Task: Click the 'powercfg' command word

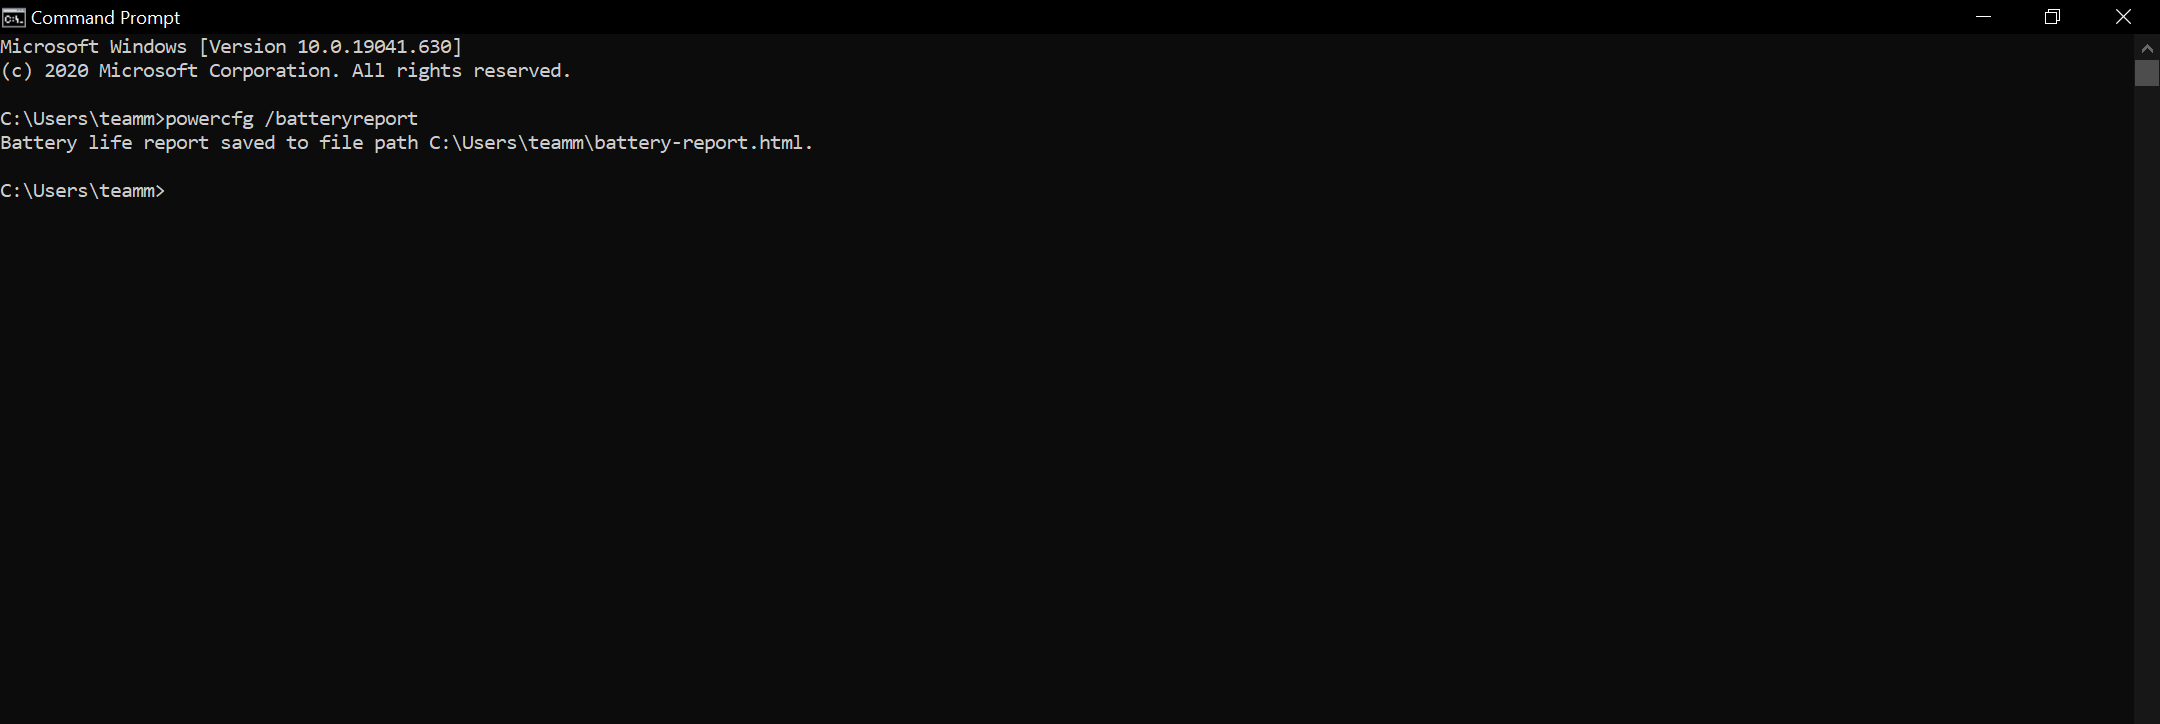Action: coord(209,119)
